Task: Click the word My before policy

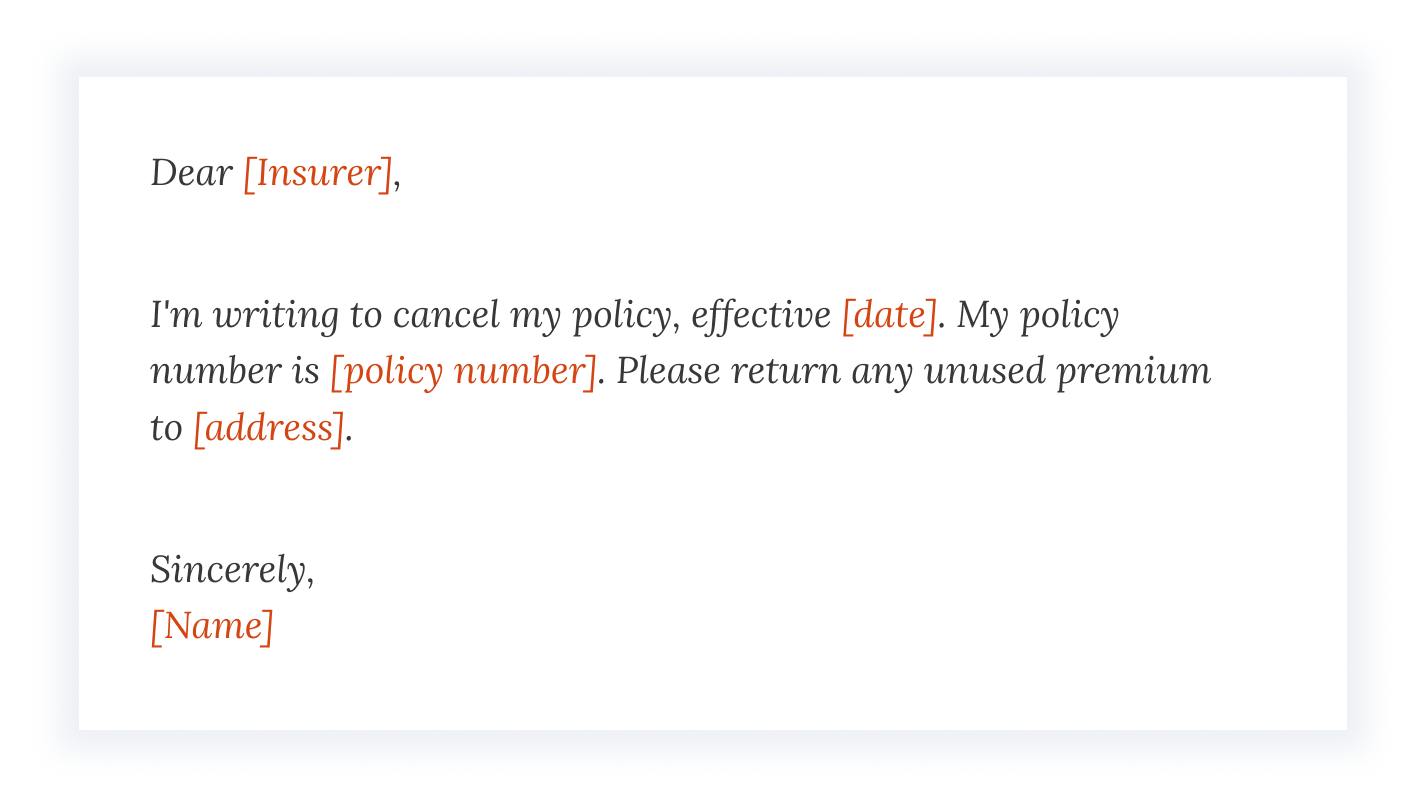Action: click(982, 316)
